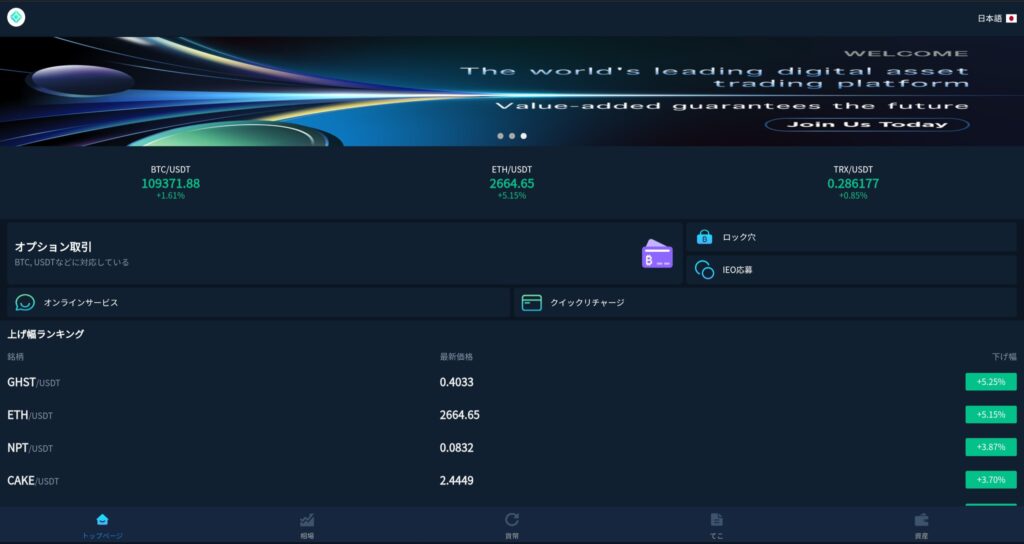Click the card icon for クイックリチャージ
Screen dimensions: 1024x544
coord(532,302)
